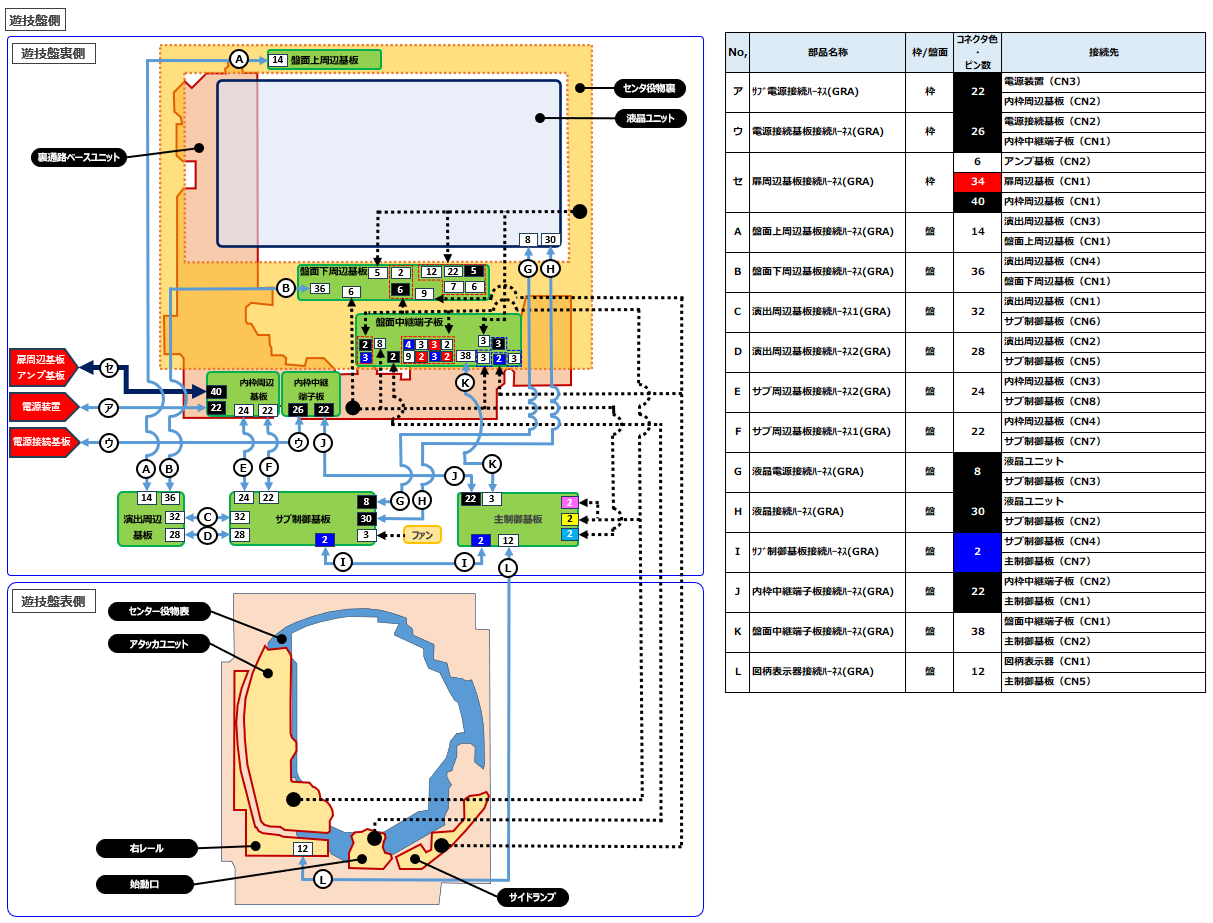Select the 裏通路ベースユニット label

(x=79, y=157)
